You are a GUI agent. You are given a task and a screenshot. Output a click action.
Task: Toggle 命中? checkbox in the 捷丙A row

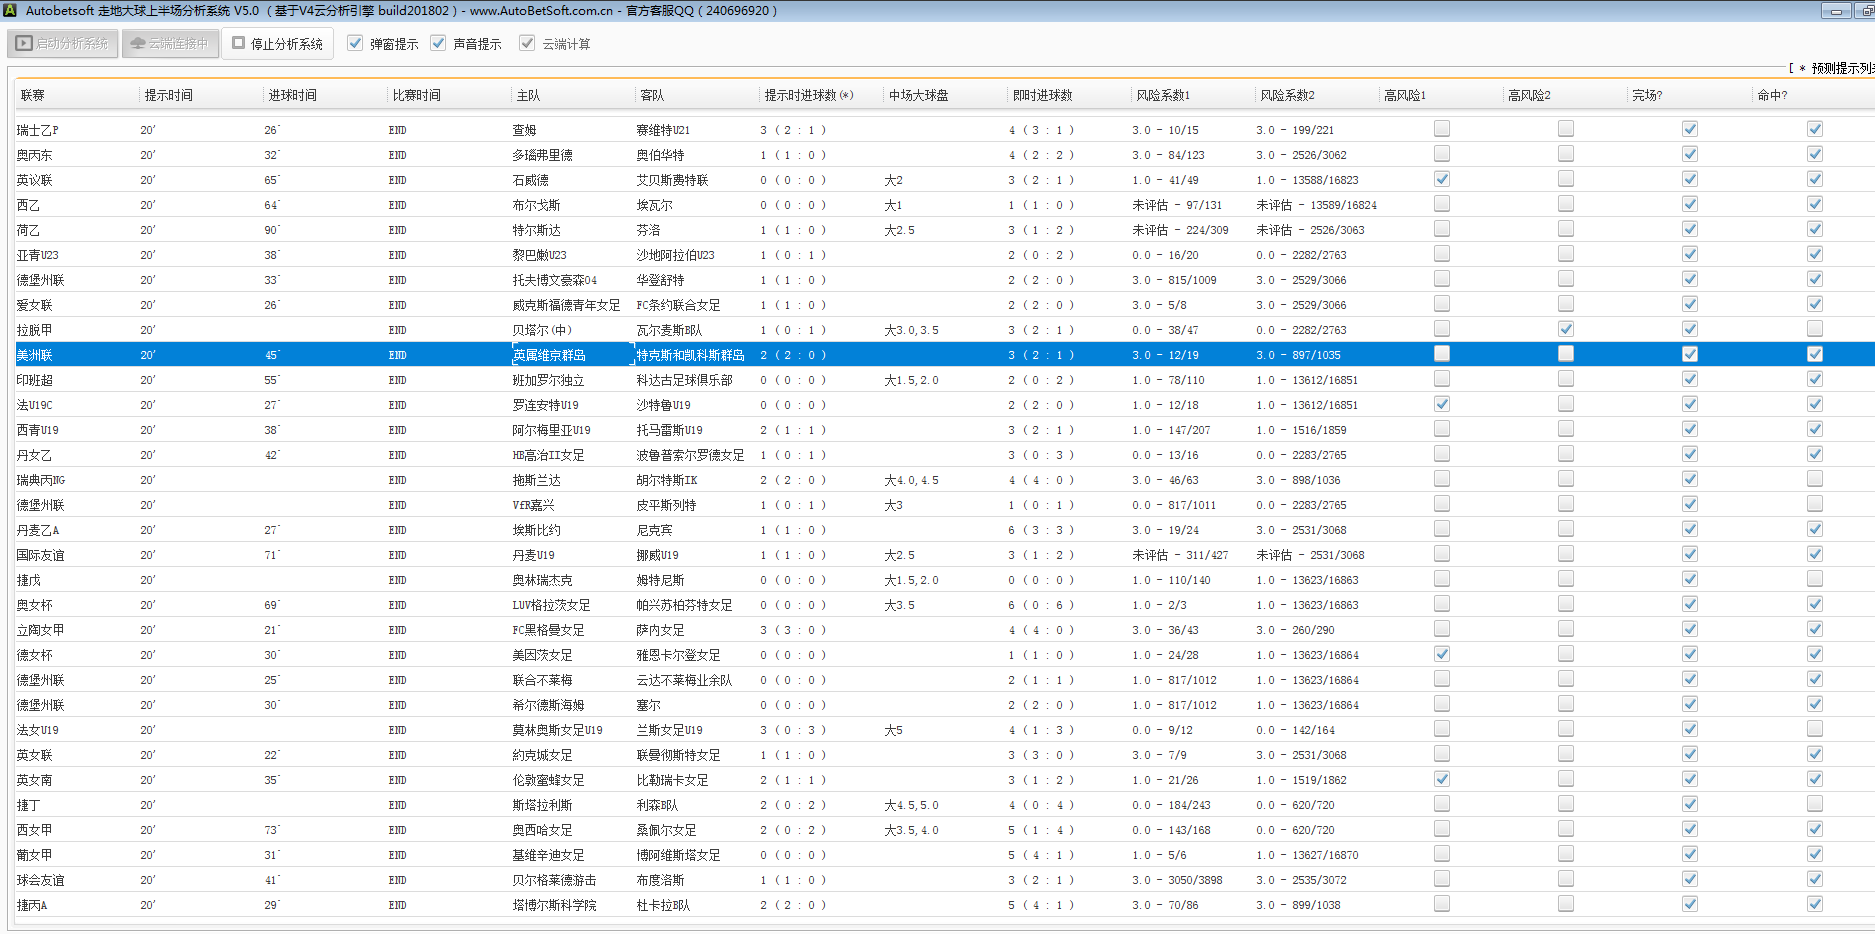pos(1814,904)
